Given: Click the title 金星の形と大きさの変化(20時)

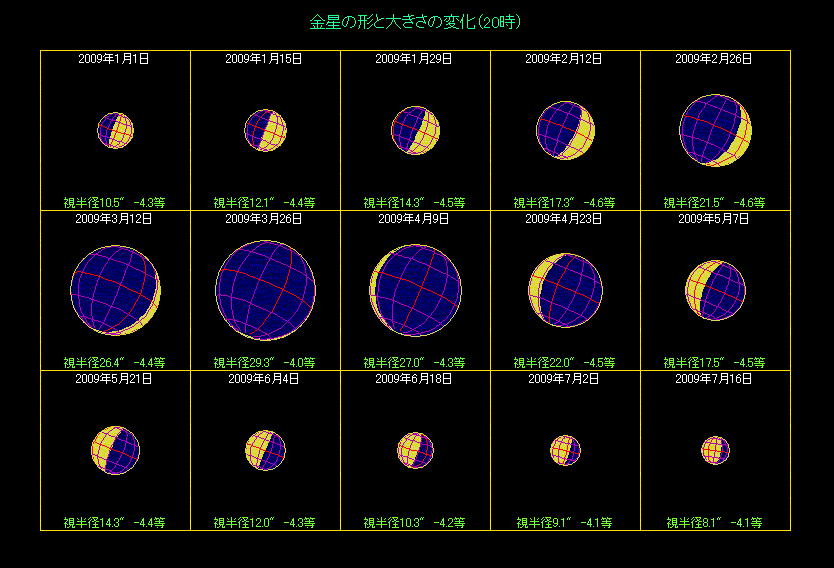Looking at the screenshot, I should (415, 21).
